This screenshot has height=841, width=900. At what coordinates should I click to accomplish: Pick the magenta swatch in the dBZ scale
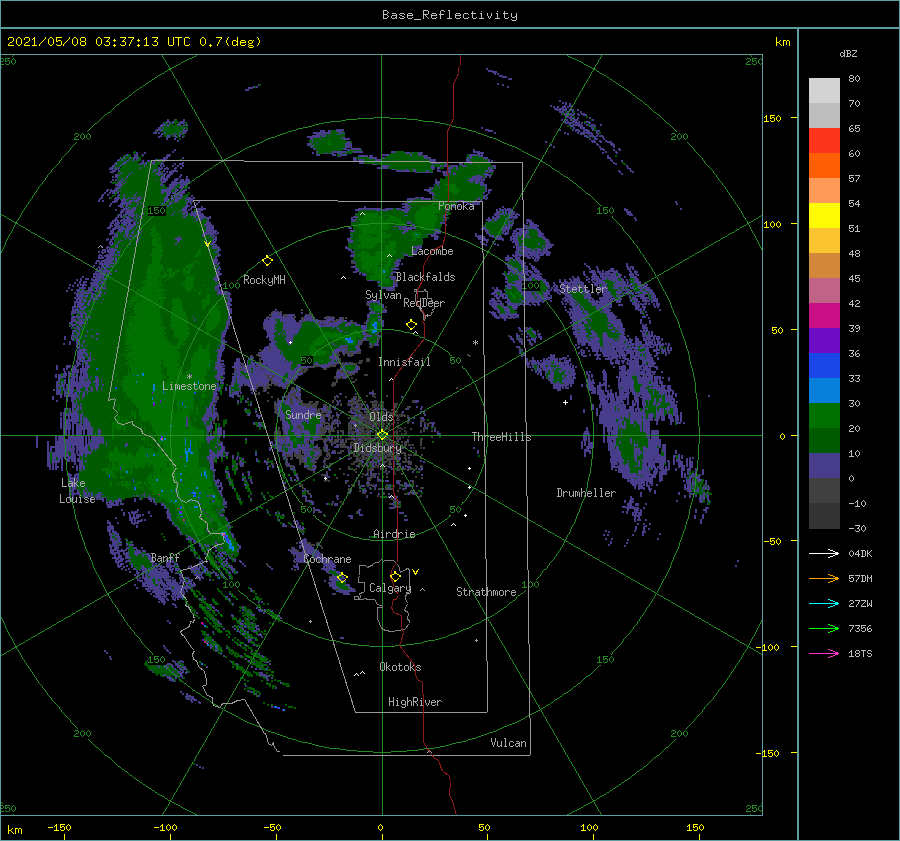pyautogui.click(x=824, y=316)
